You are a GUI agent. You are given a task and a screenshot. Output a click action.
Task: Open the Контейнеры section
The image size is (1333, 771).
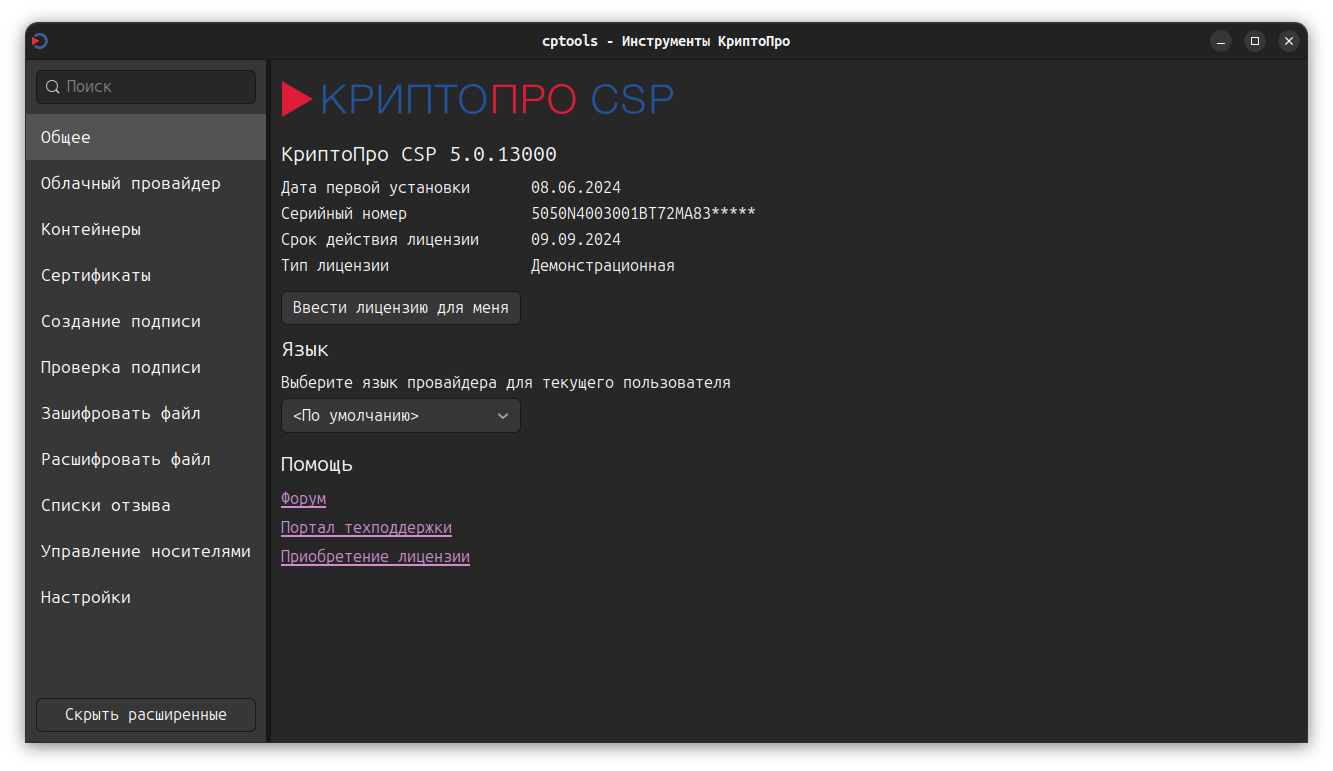(91, 229)
